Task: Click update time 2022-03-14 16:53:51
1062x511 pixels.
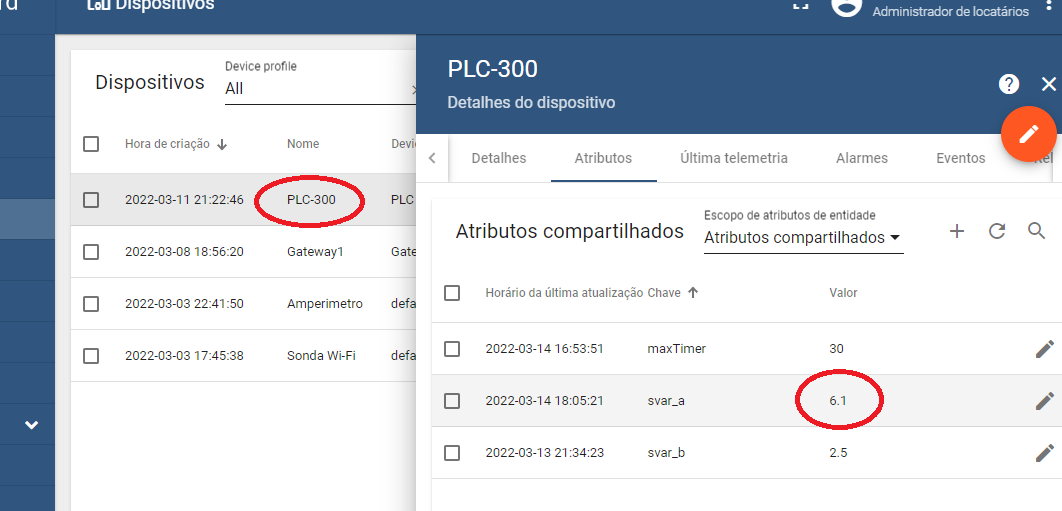Action: (545, 349)
